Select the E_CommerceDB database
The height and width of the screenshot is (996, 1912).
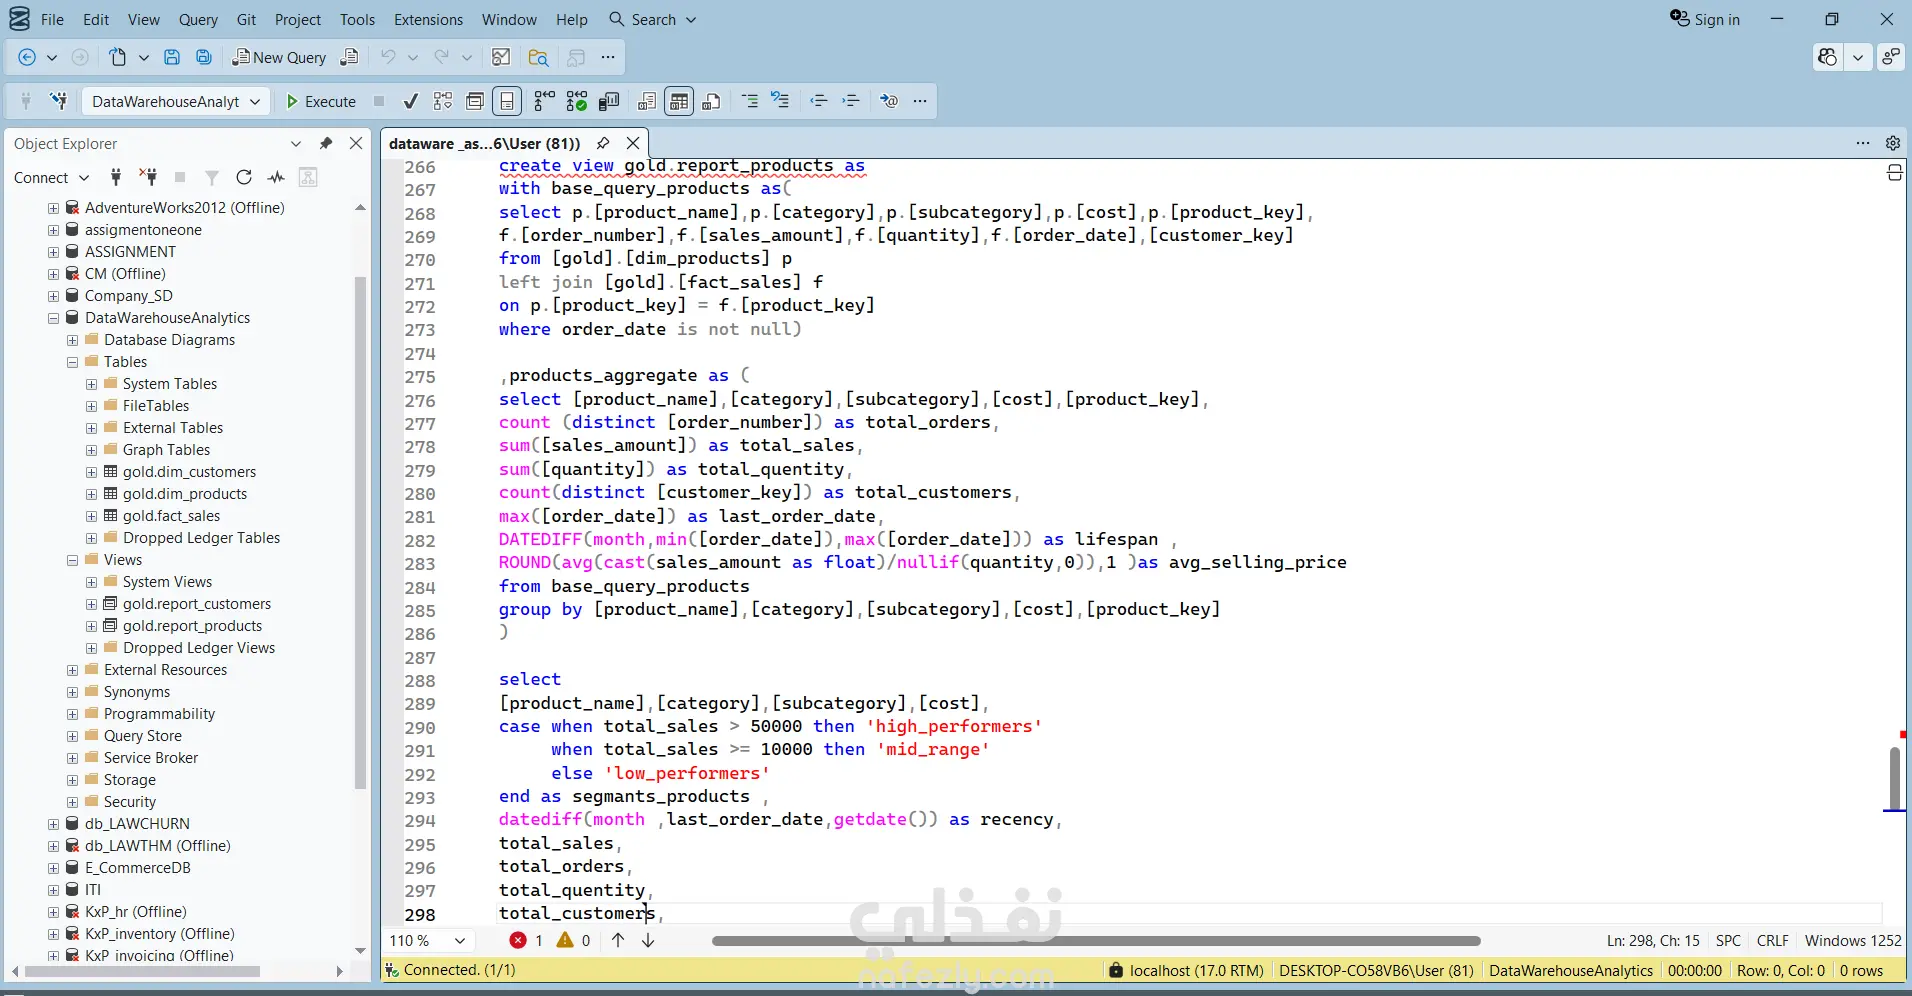[x=137, y=868]
